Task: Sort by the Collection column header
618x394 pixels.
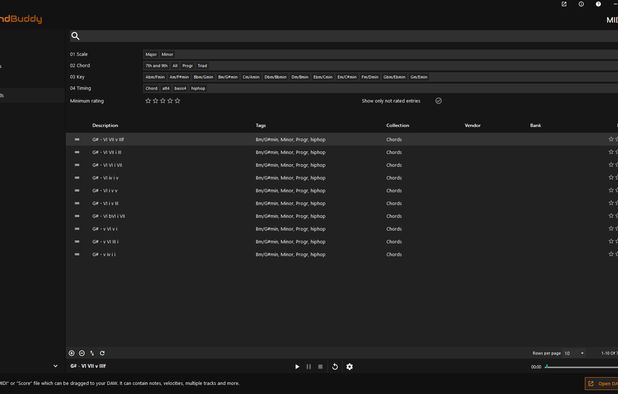Action: click(398, 125)
